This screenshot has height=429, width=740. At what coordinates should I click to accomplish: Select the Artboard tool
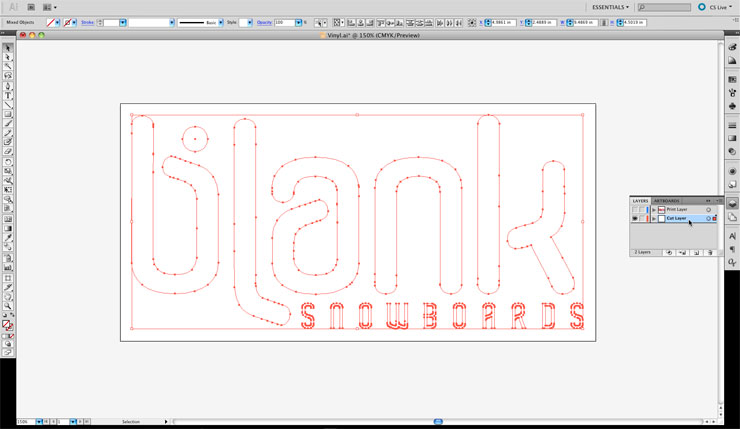8,278
